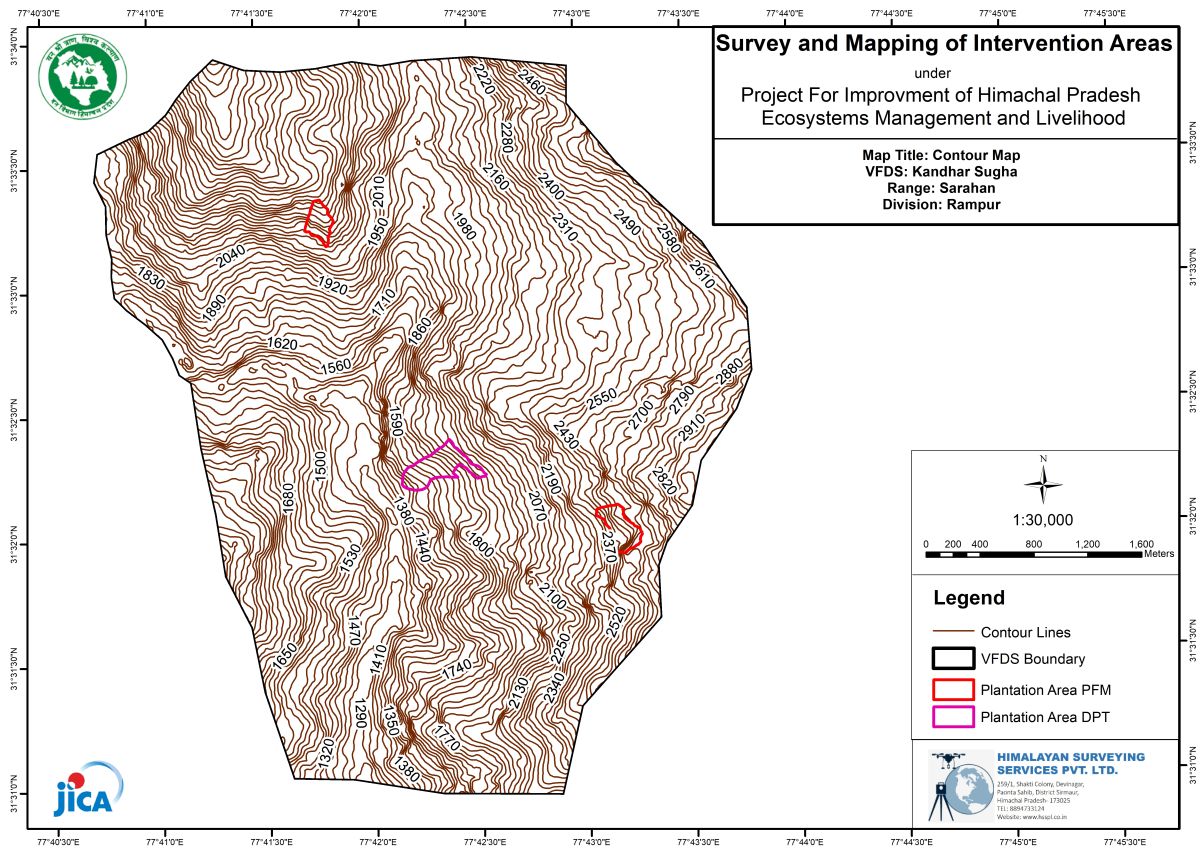Click the 'Legend' heading
Image resolution: width=1200 pixels, height=848 pixels.
969,599
